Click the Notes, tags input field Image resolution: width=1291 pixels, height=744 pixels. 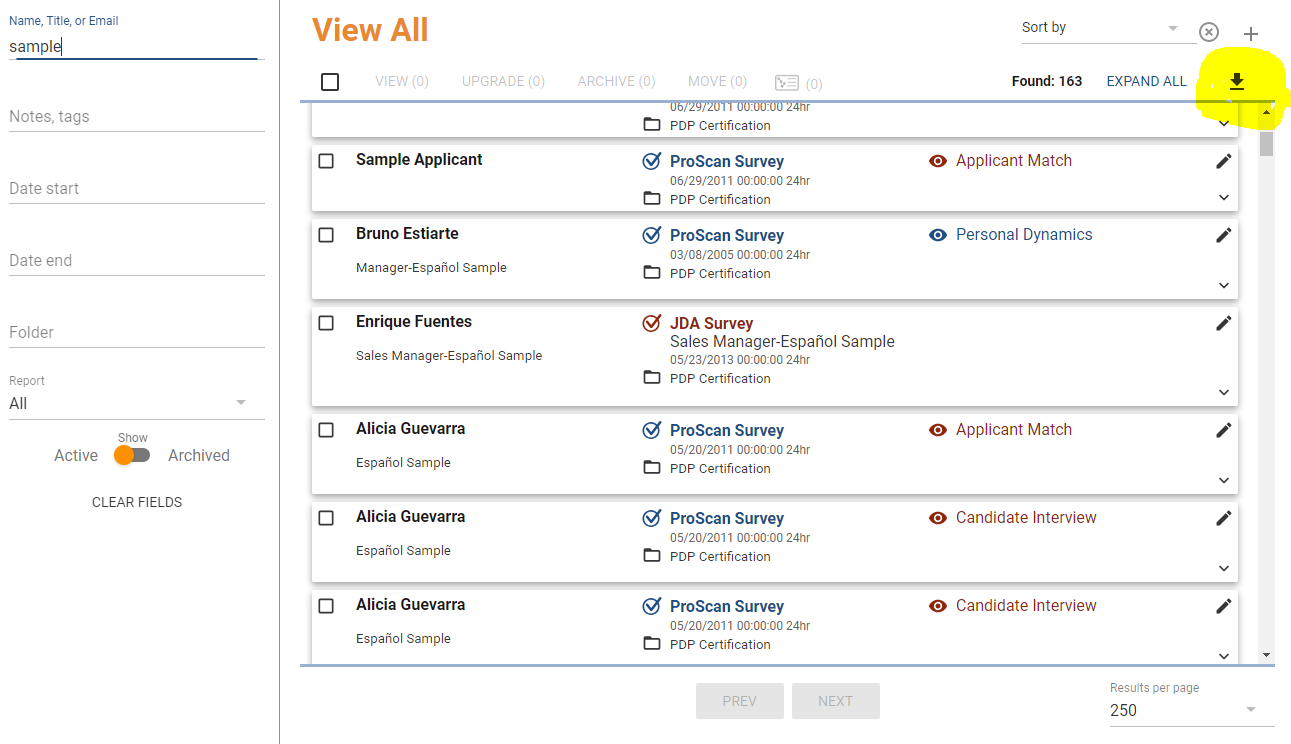[136, 117]
